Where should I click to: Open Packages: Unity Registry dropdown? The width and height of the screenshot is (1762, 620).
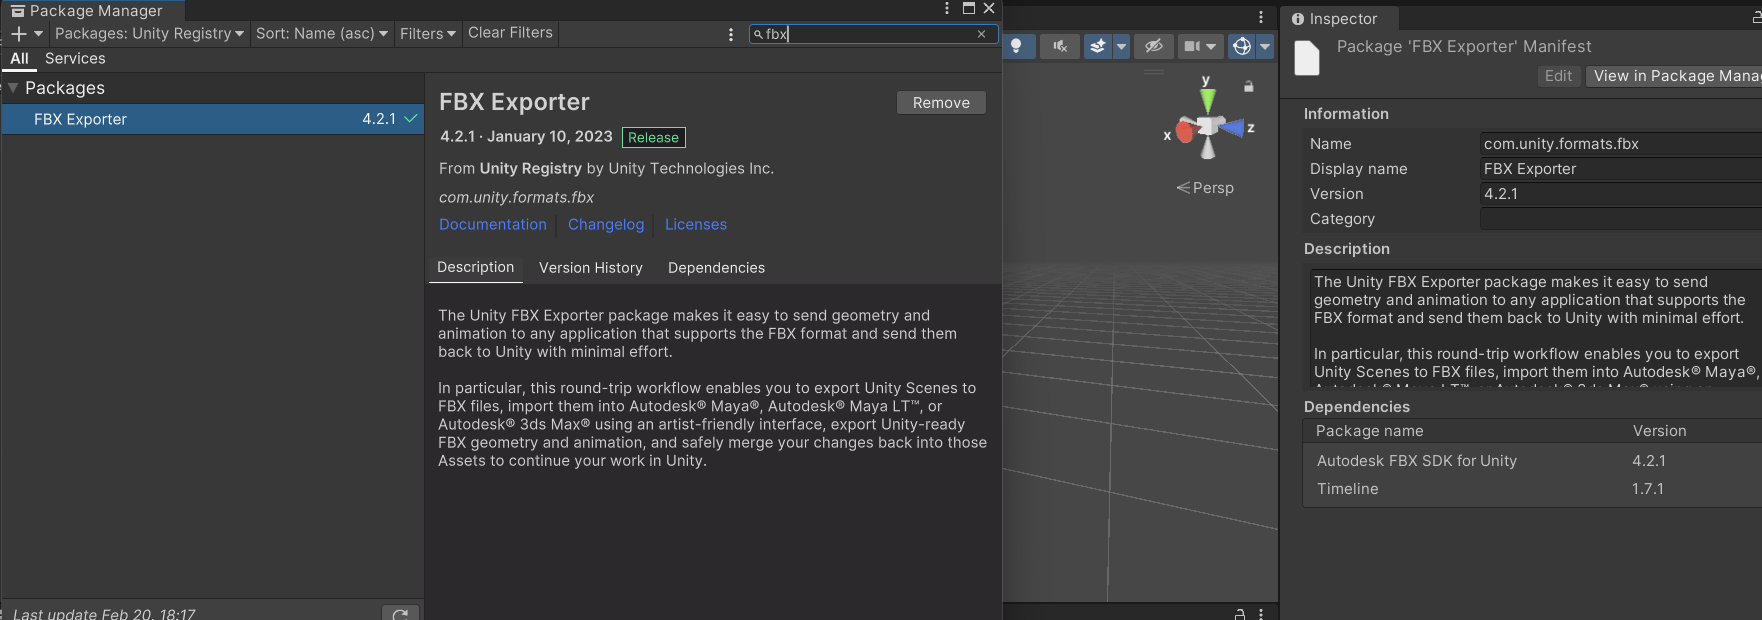(149, 33)
